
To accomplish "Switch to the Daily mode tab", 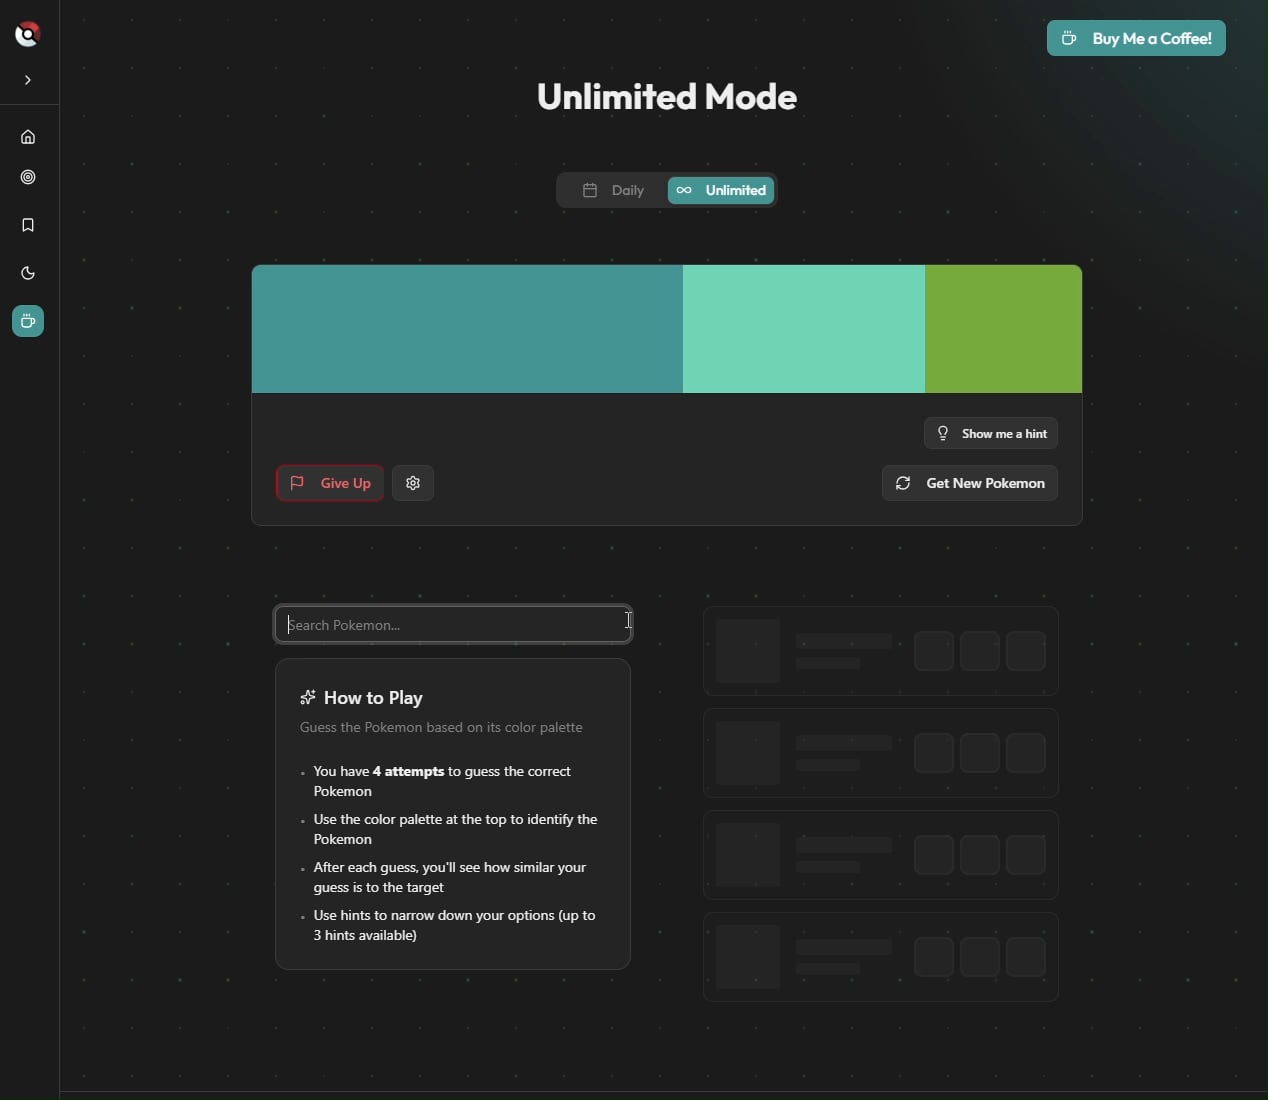I will [x=614, y=190].
